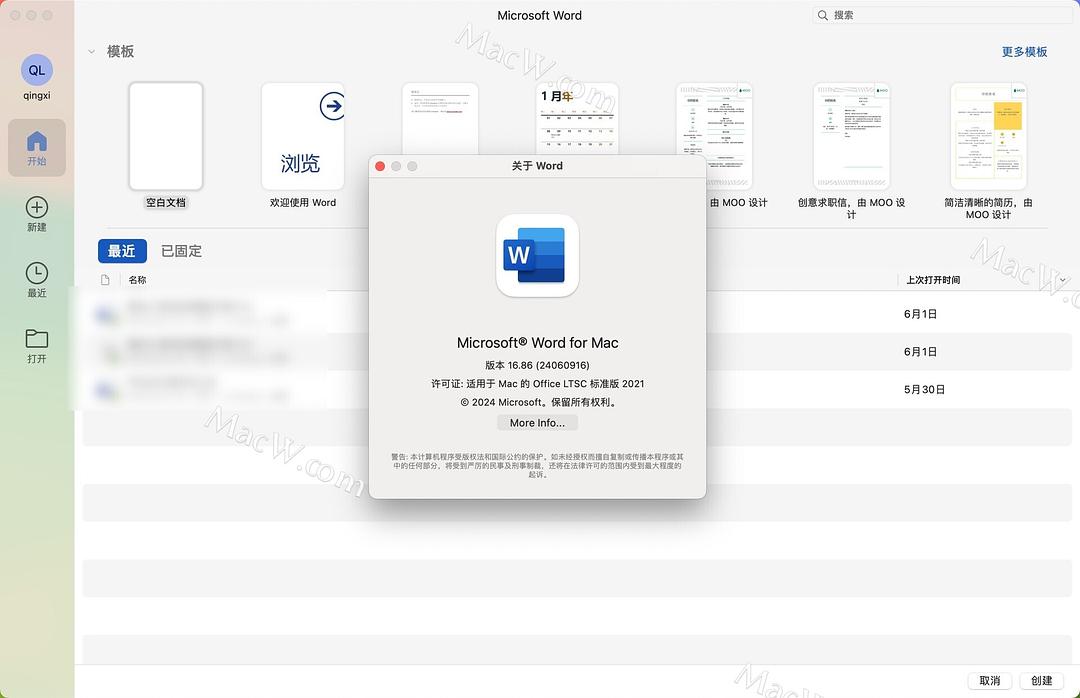Open the 更多模板 link

point(1024,52)
